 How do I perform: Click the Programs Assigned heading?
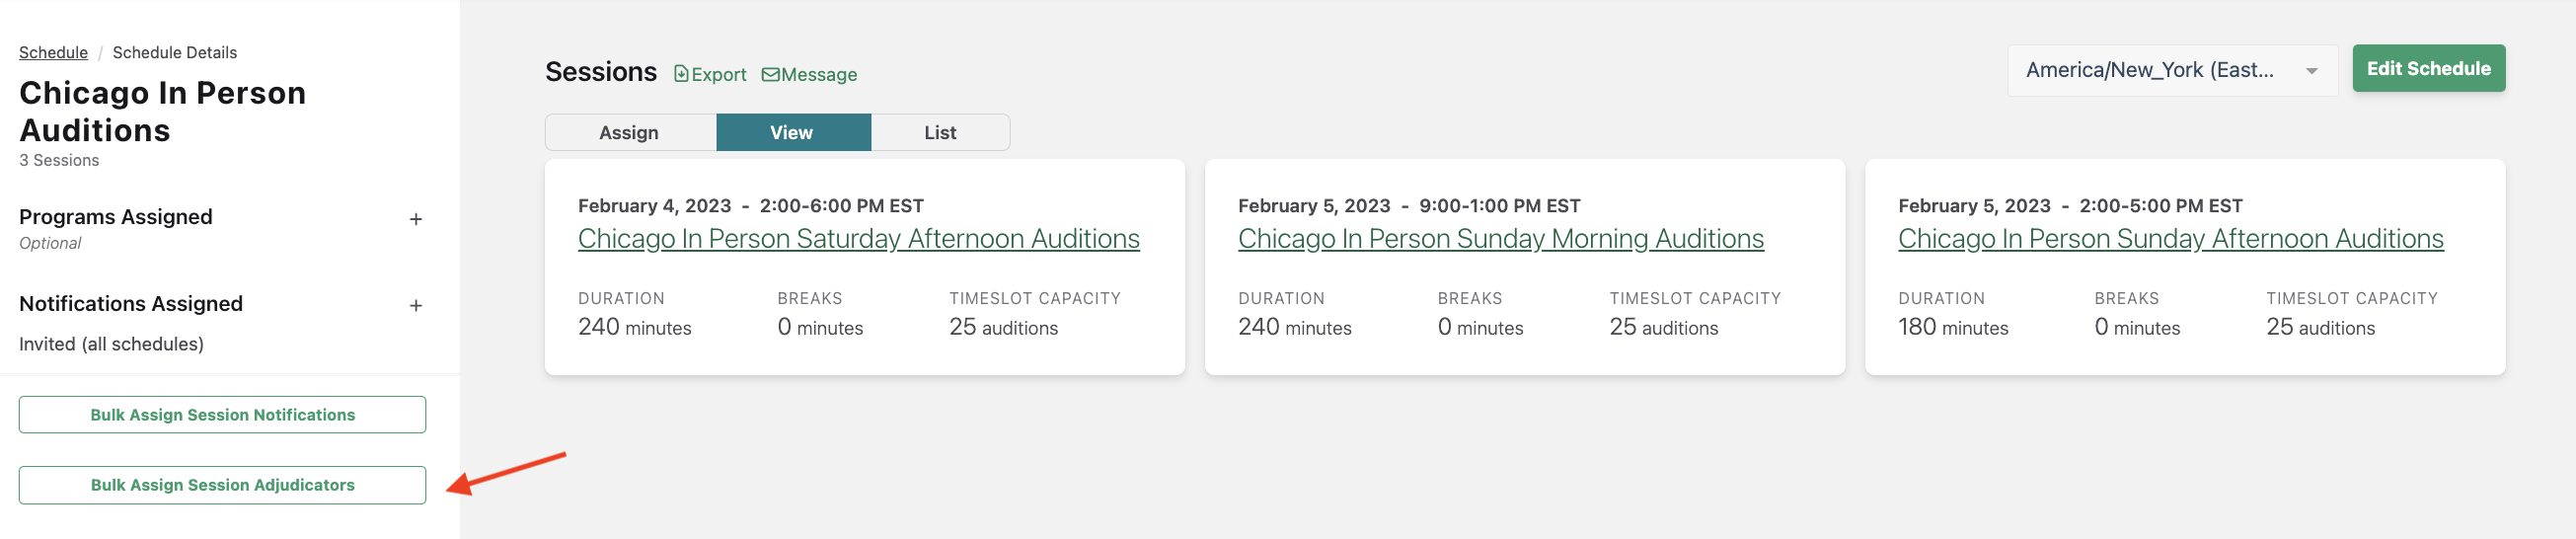point(116,217)
